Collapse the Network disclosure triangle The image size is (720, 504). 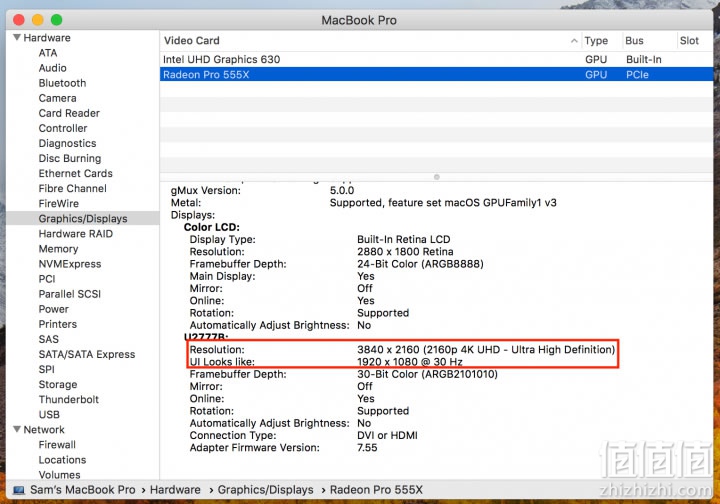(17, 429)
